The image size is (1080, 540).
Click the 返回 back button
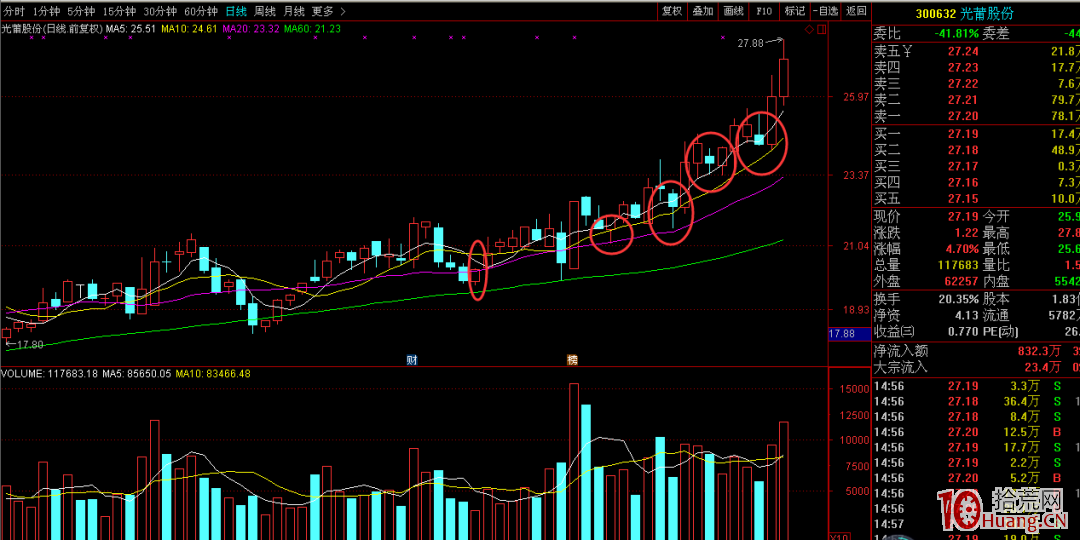coord(856,10)
